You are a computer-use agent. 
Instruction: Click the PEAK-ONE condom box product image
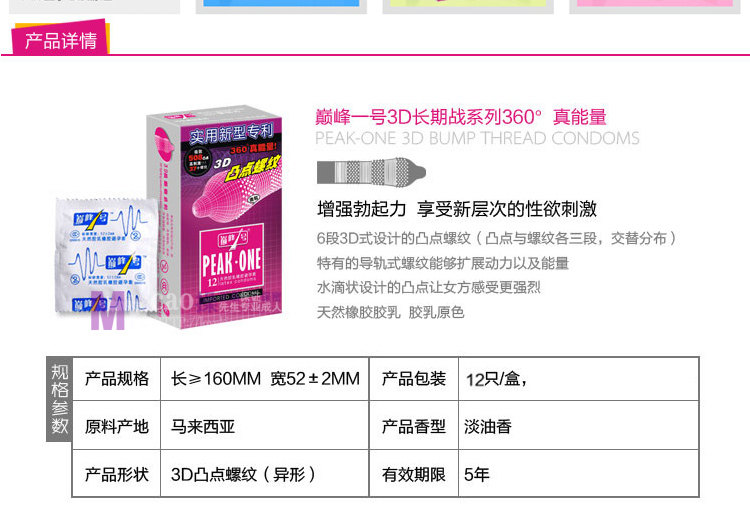[215, 217]
